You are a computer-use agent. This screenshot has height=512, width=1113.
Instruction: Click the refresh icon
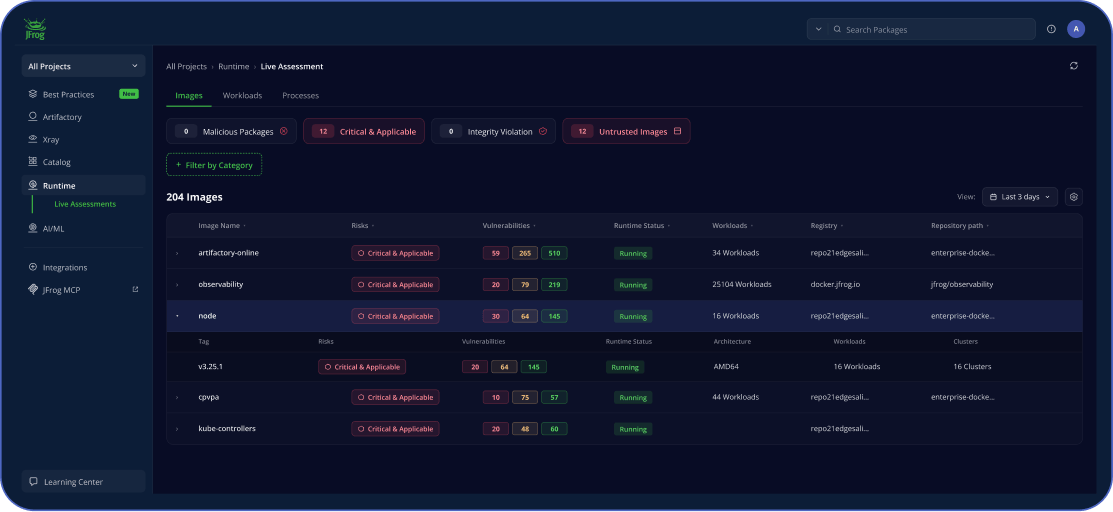(x=1074, y=66)
